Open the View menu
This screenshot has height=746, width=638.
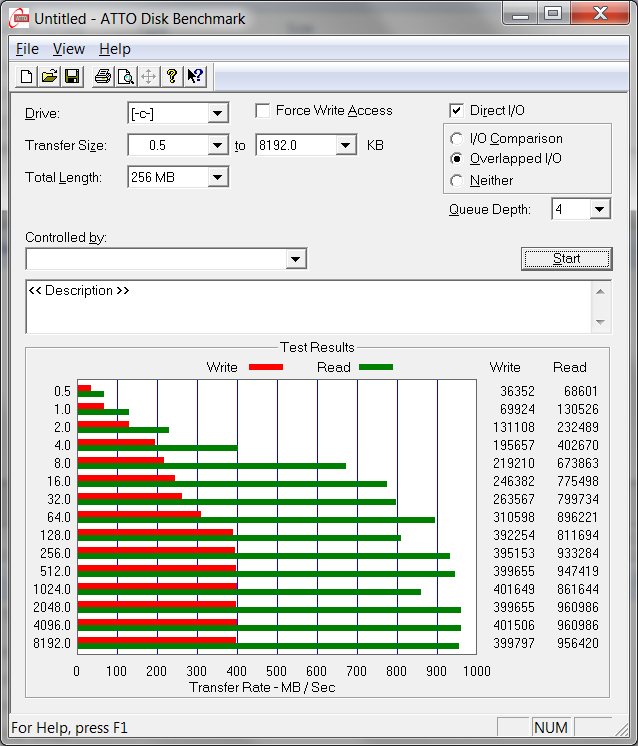click(69, 49)
